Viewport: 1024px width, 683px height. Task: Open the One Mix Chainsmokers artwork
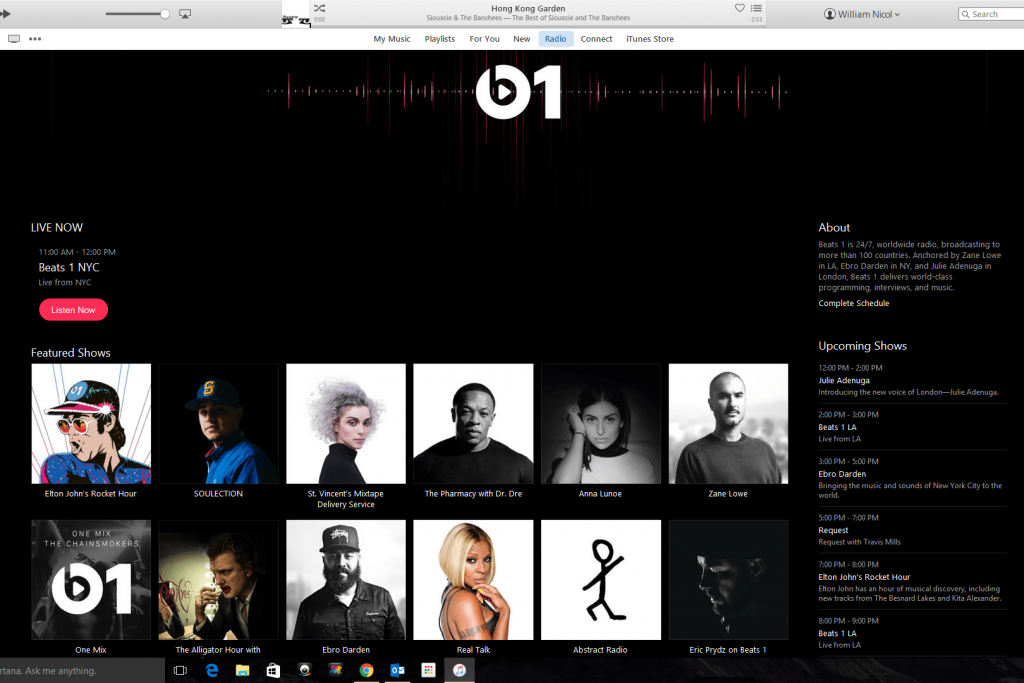[91, 580]
